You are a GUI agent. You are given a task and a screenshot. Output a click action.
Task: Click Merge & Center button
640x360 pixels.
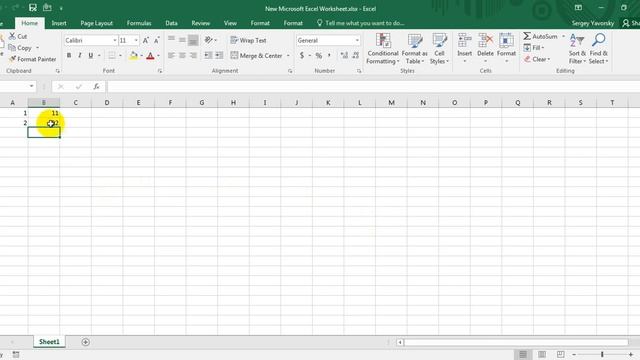pos(256,56)
